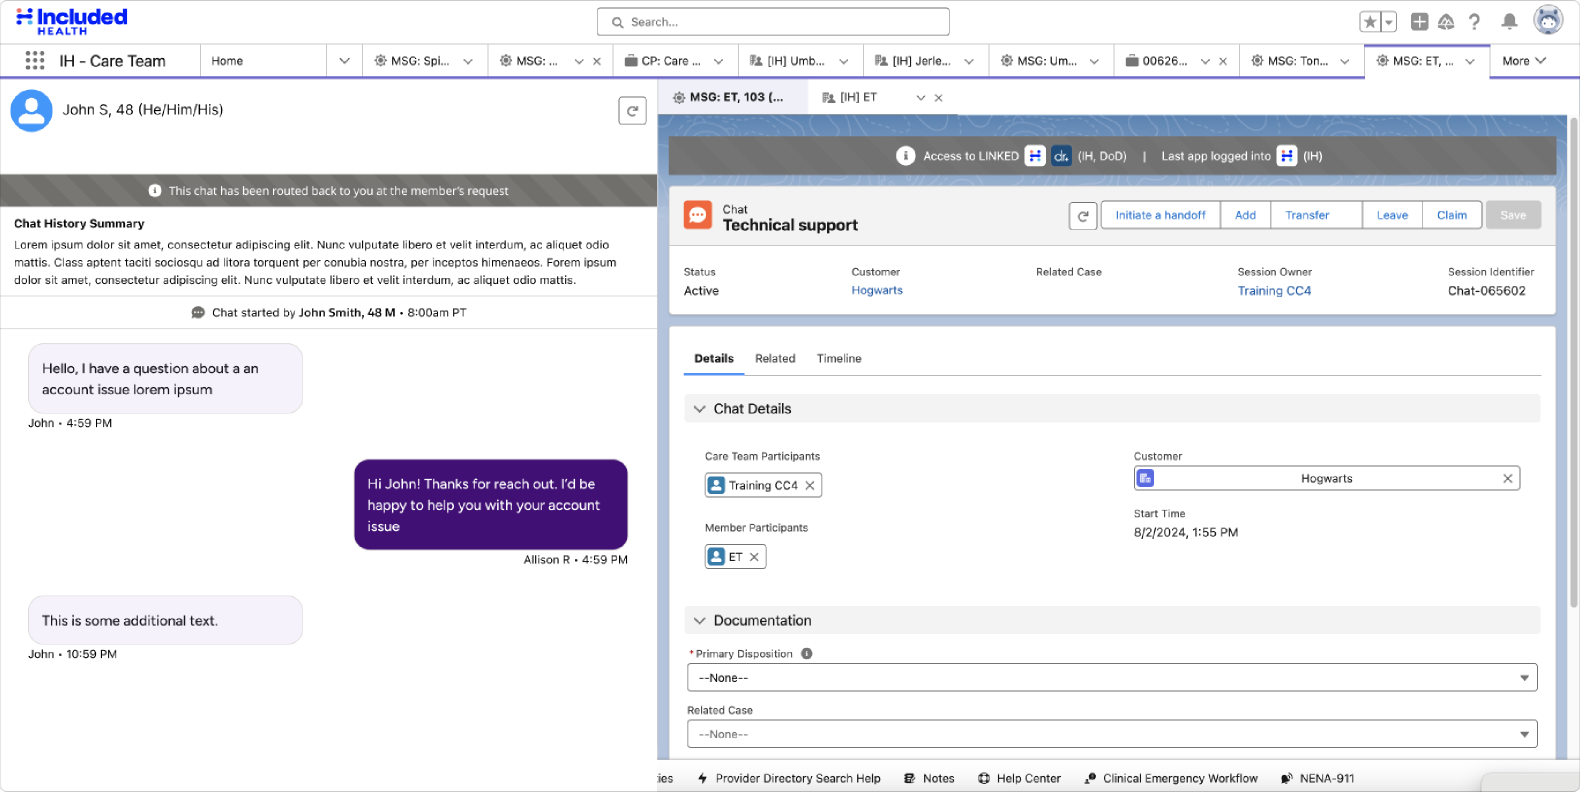Open the More tabs dropdown
This screenshot has width=1580, height=792.
coord(1524,61)
